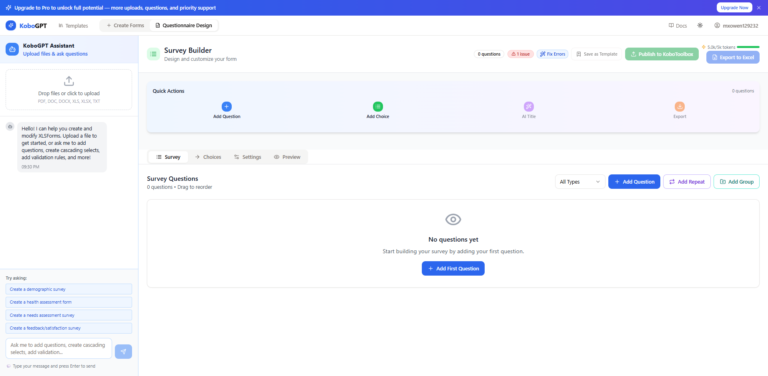Screen dimensions: 768x376
Task: Click Publish to KoboToolbox button
Action: [x=662, y=54]
